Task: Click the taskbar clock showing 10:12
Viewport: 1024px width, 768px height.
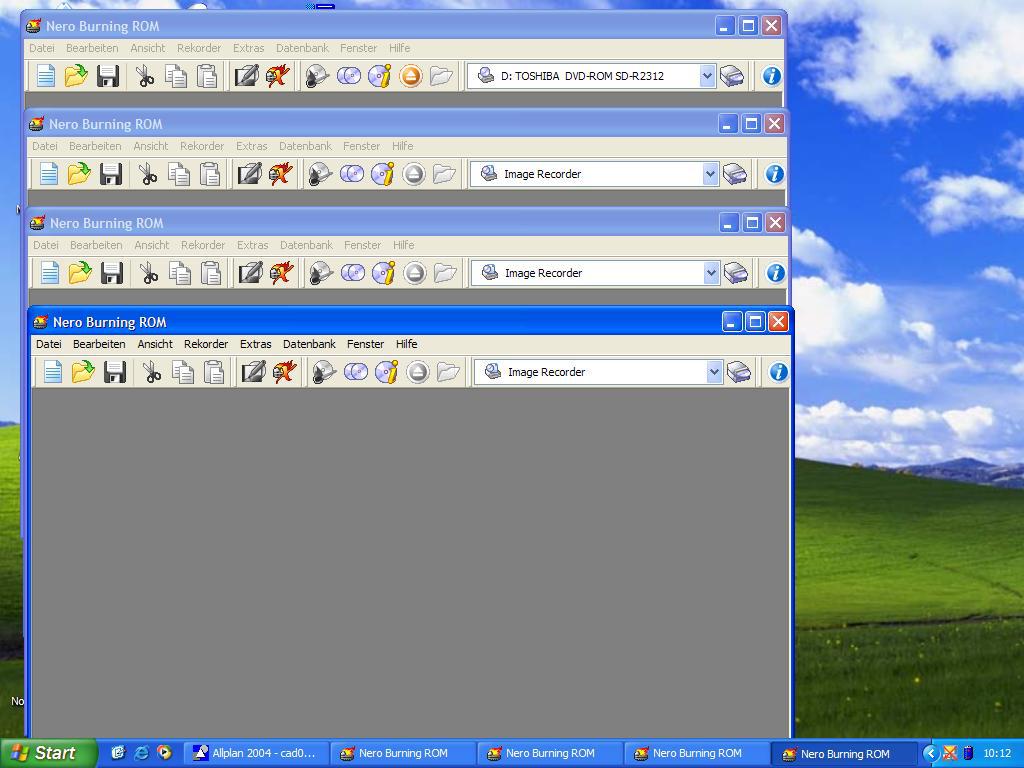Action: (x=996, y=753)
